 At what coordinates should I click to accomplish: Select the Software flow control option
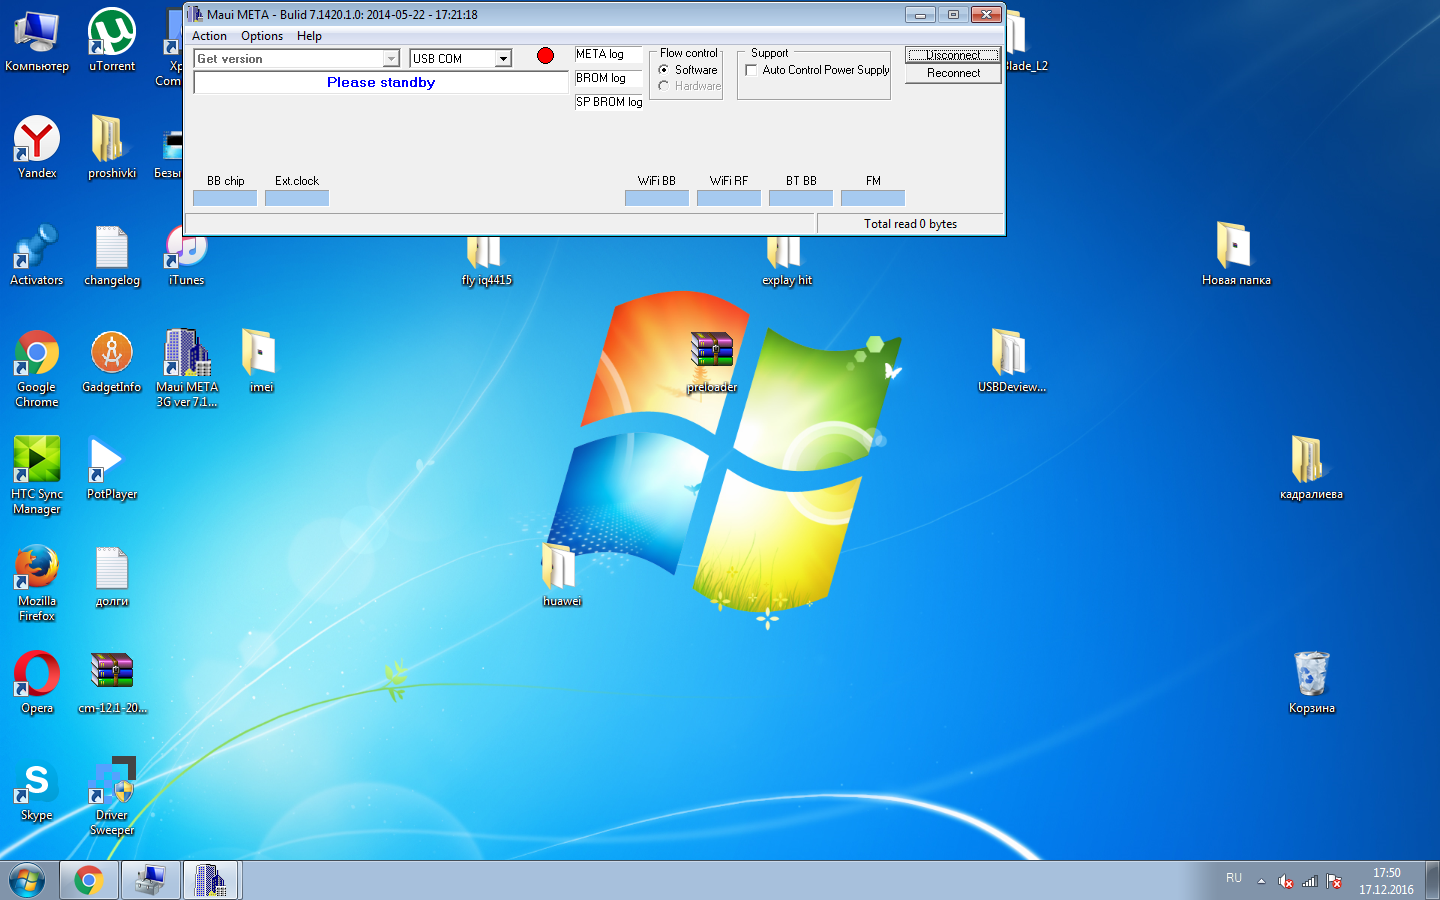pyautogui.click(x=664, y=70)
